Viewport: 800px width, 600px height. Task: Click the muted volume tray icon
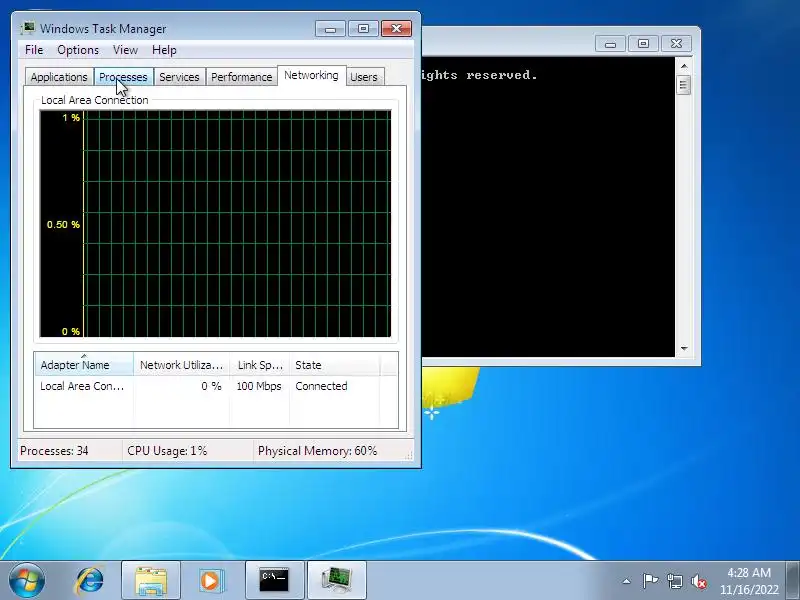pyautogui.click(x=698, y=581)
